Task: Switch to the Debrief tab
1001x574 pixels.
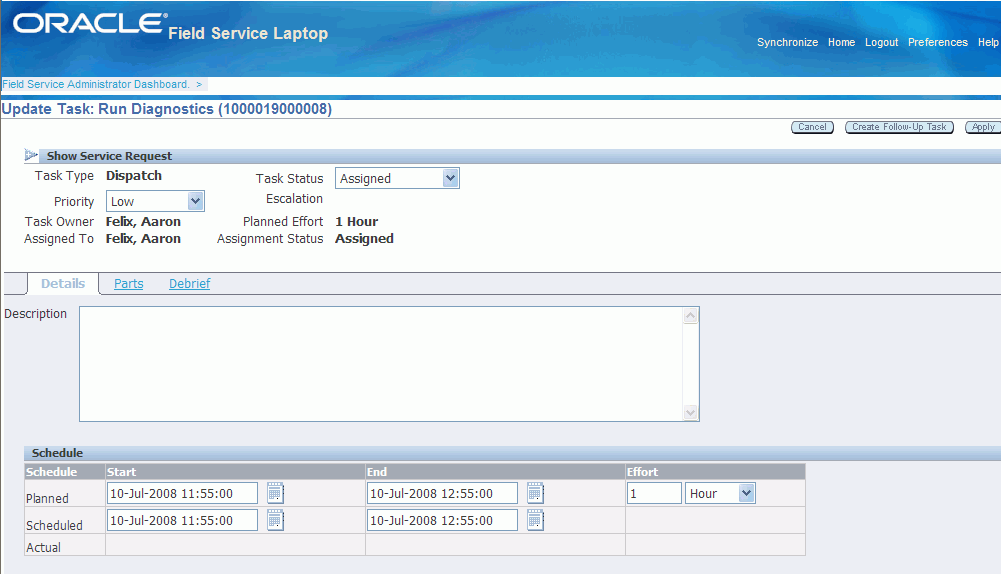Action: click(x=190, y=283)
